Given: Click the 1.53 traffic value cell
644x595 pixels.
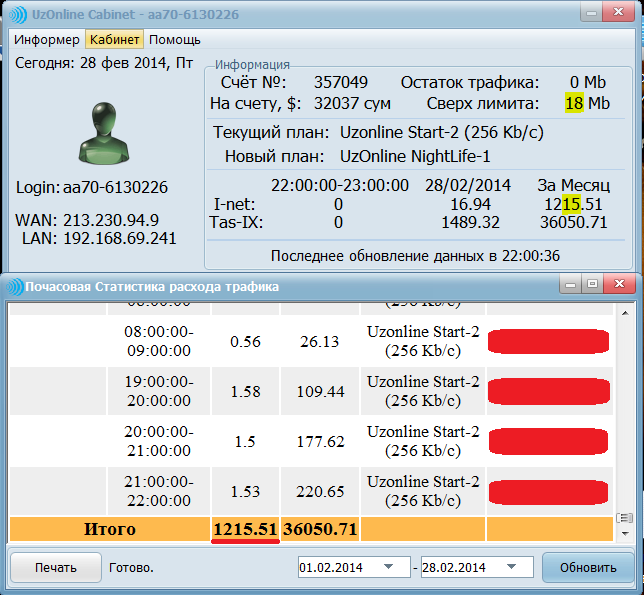Looking at the screenshot, I should point(245,491).
